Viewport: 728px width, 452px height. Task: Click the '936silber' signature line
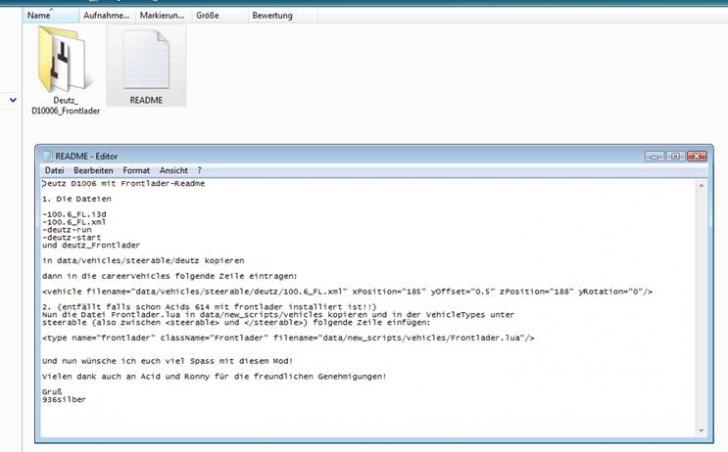(x=64, y=400)
